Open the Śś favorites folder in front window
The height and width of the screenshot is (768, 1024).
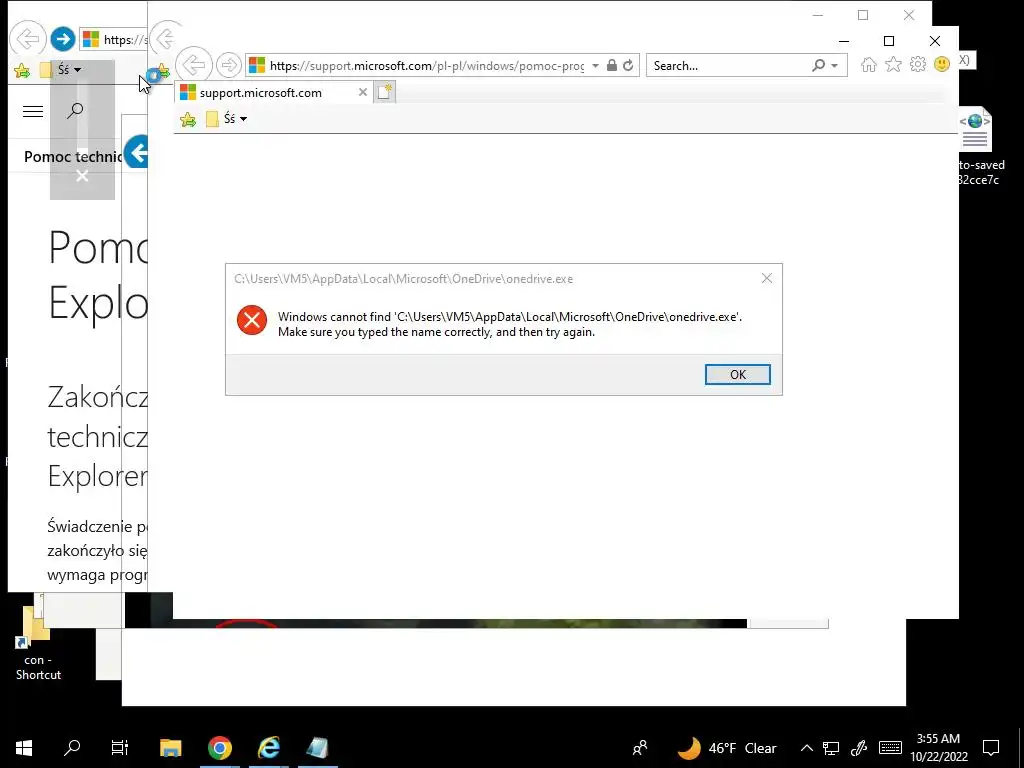[226, 119]
